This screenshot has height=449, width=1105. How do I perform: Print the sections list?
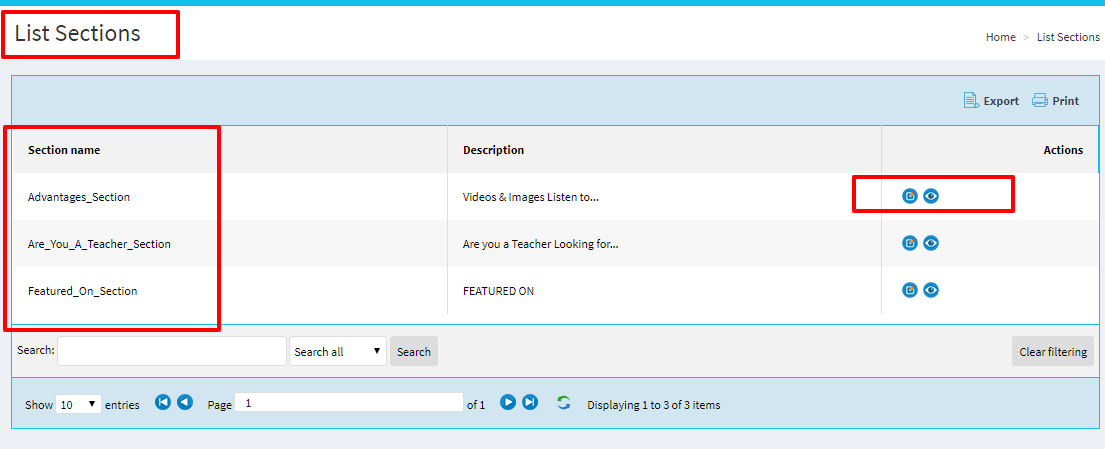1056,101
